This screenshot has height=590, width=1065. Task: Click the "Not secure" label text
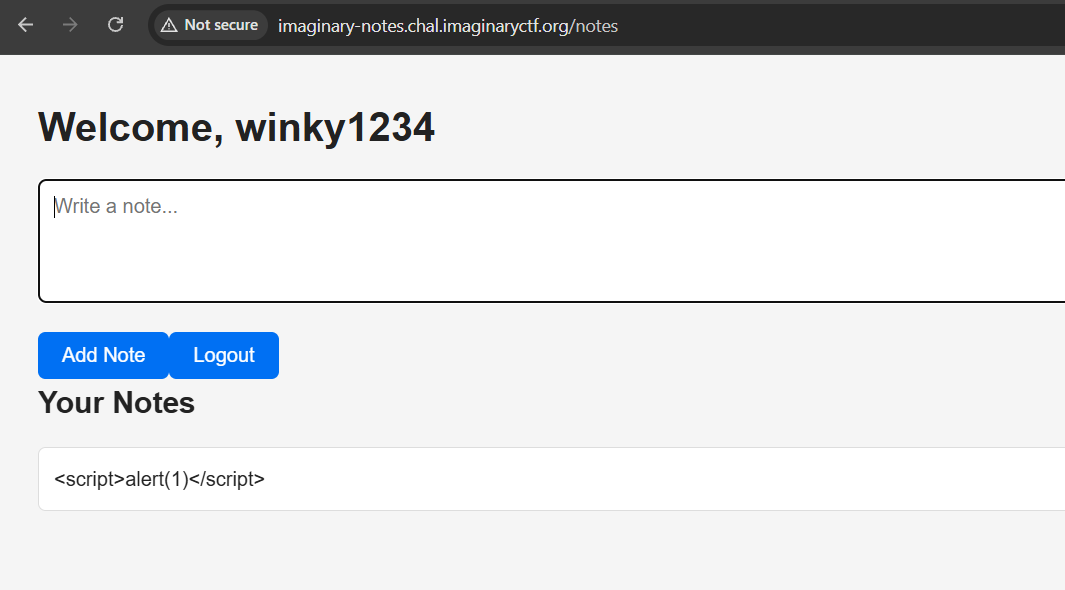221,25
